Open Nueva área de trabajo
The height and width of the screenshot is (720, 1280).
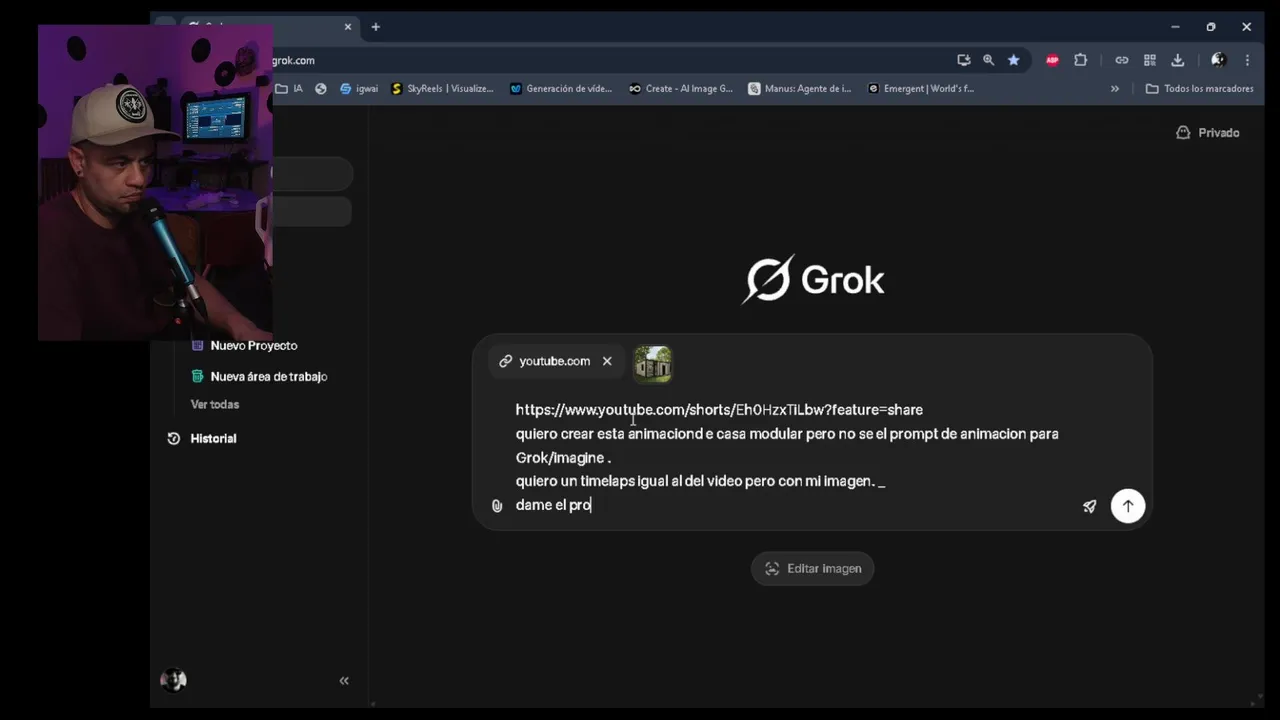click(259, 376)
